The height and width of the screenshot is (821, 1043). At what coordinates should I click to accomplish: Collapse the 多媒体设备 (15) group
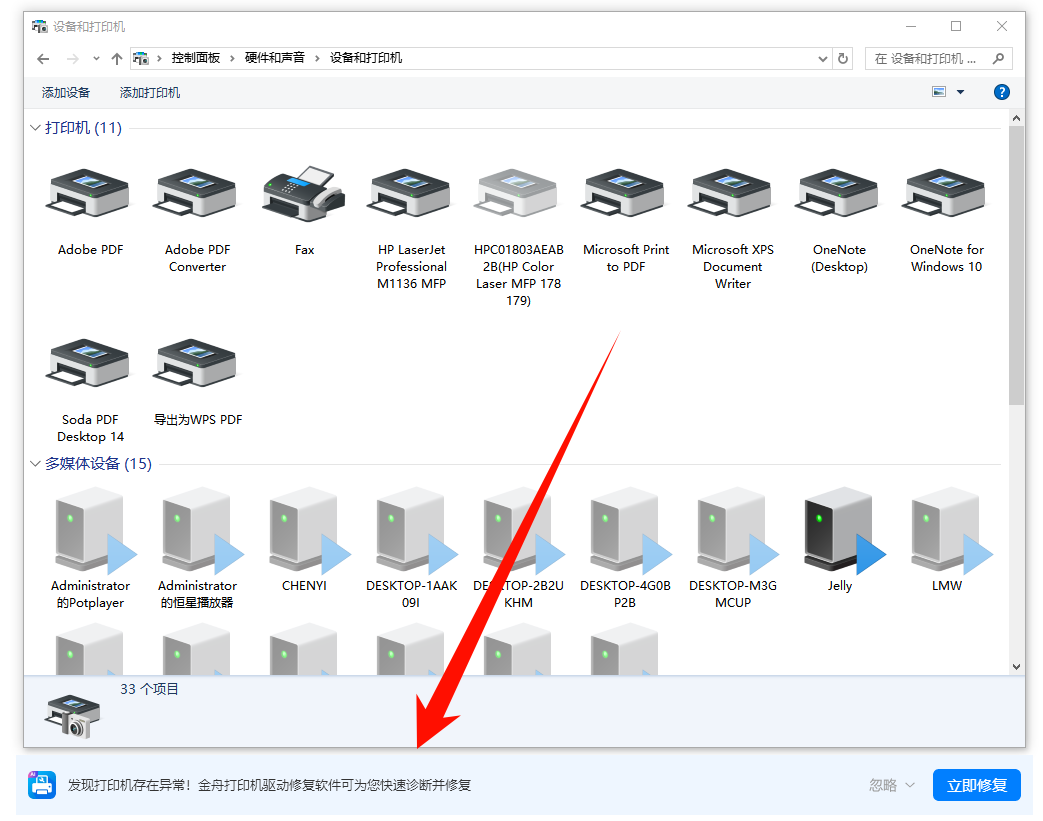(35, 464)
